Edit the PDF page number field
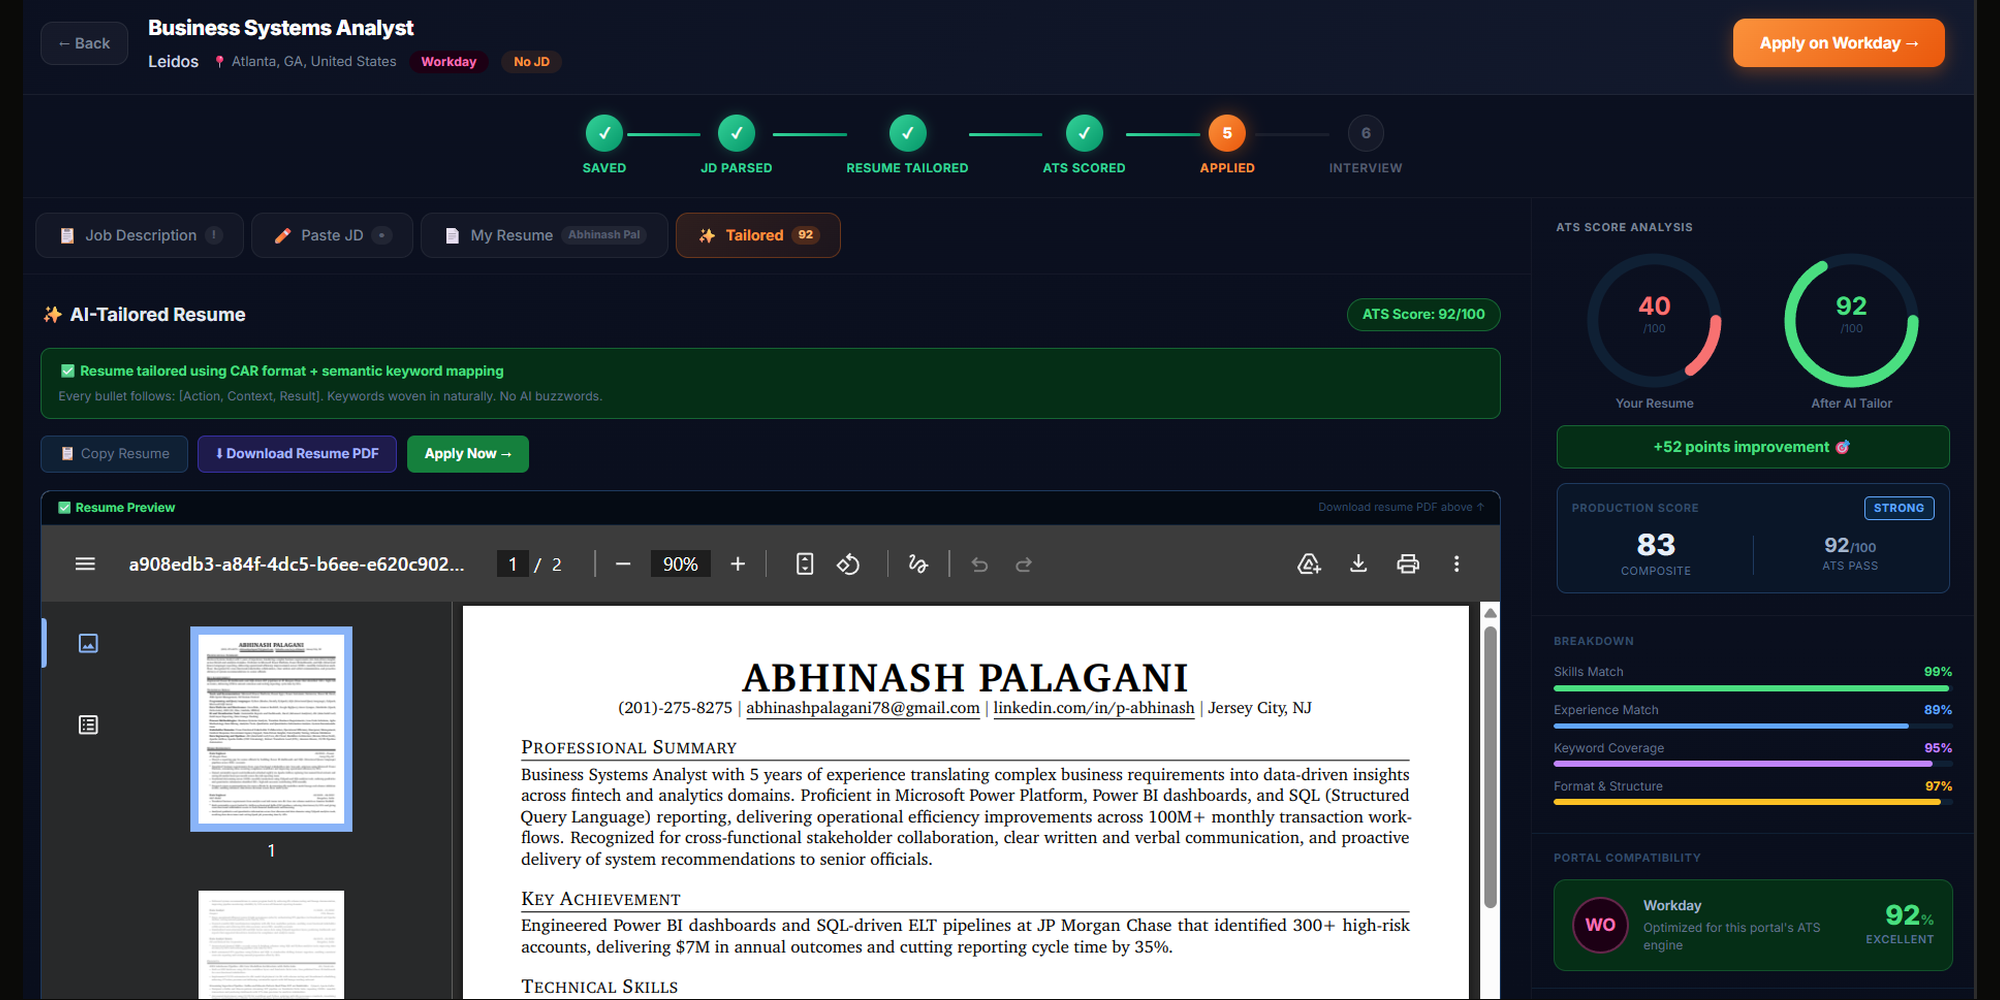 [x=512, y=565]
